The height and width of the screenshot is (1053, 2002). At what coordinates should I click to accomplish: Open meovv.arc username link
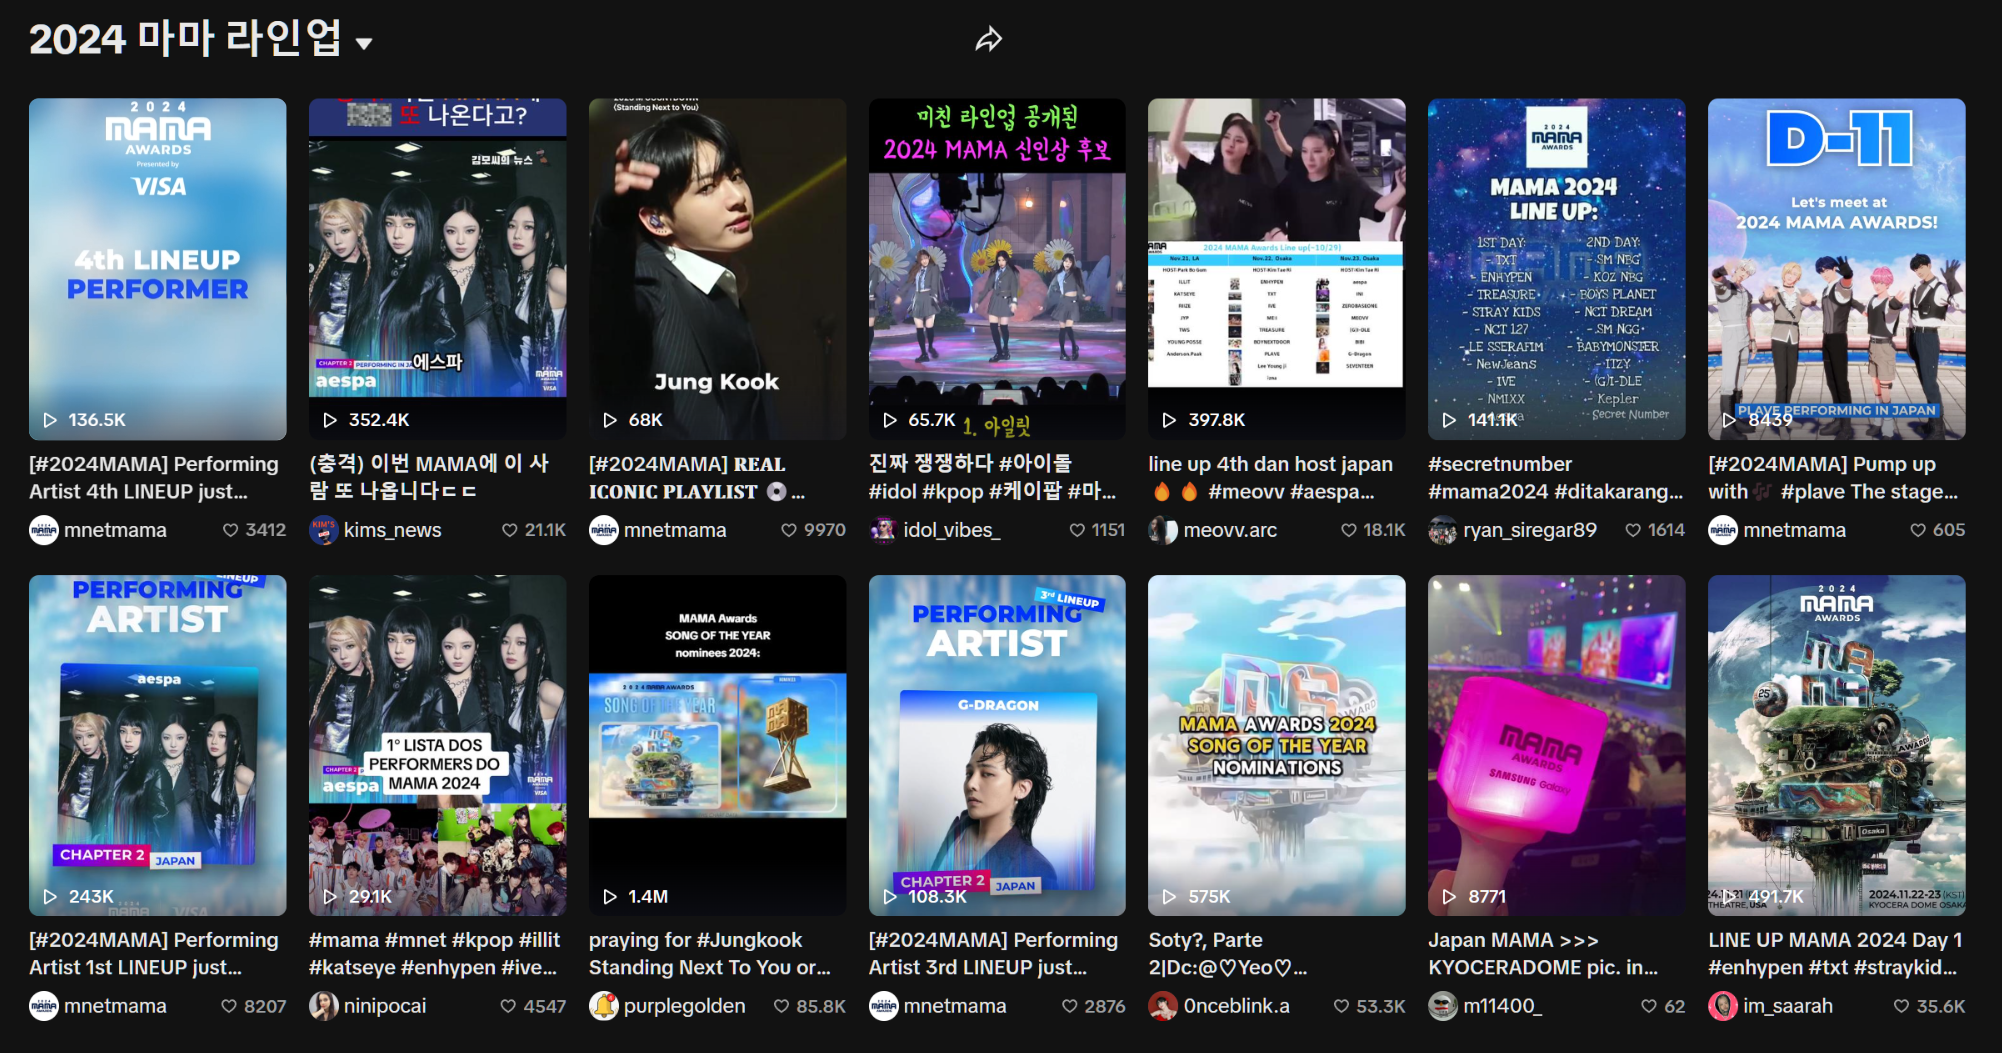click(x=1230, y=530)
